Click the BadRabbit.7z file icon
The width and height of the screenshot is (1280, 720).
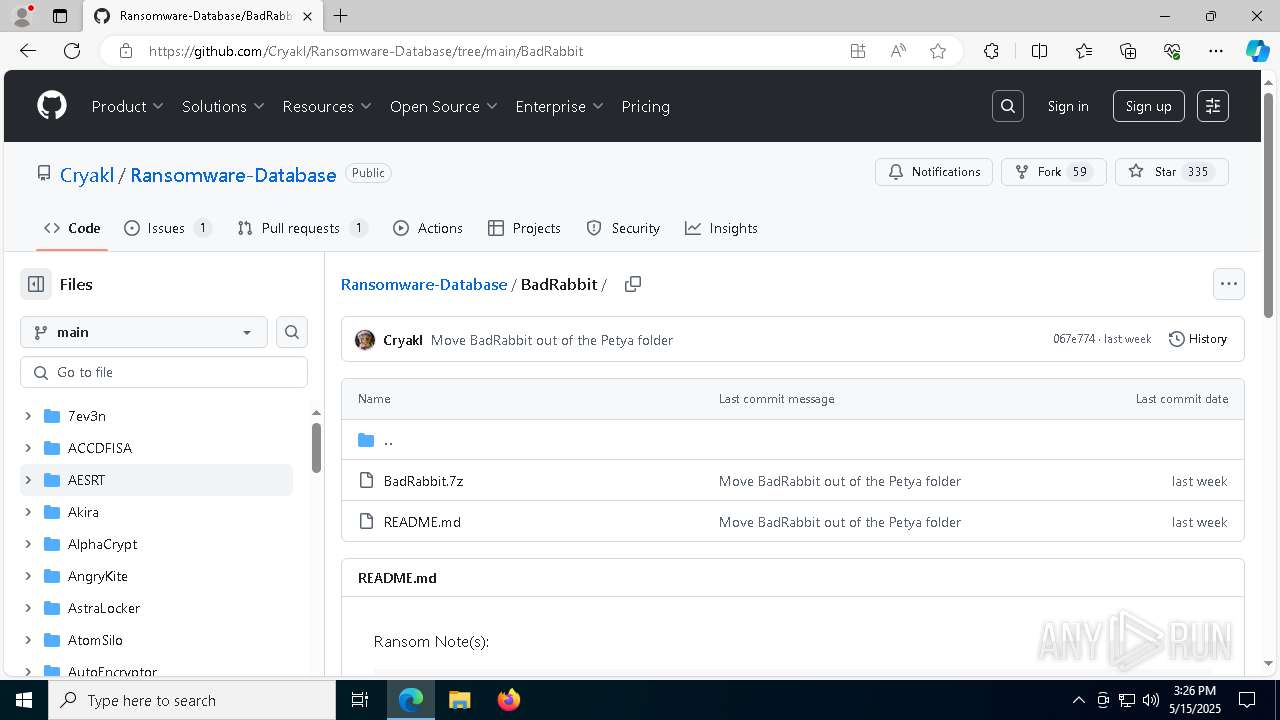pyautogui.click(x=366, y=481)
